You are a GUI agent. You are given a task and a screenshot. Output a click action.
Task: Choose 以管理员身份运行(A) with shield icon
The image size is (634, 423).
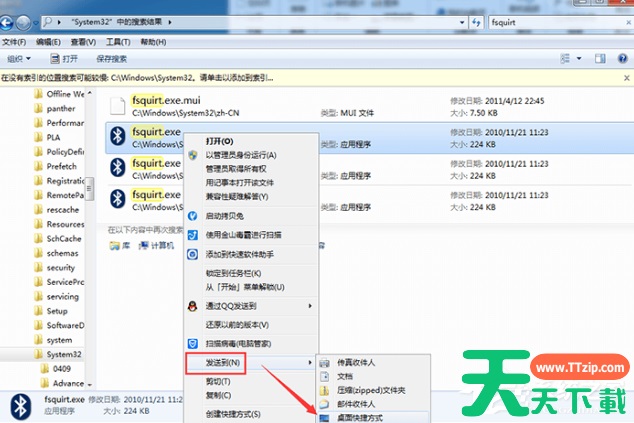click(241, 155)
